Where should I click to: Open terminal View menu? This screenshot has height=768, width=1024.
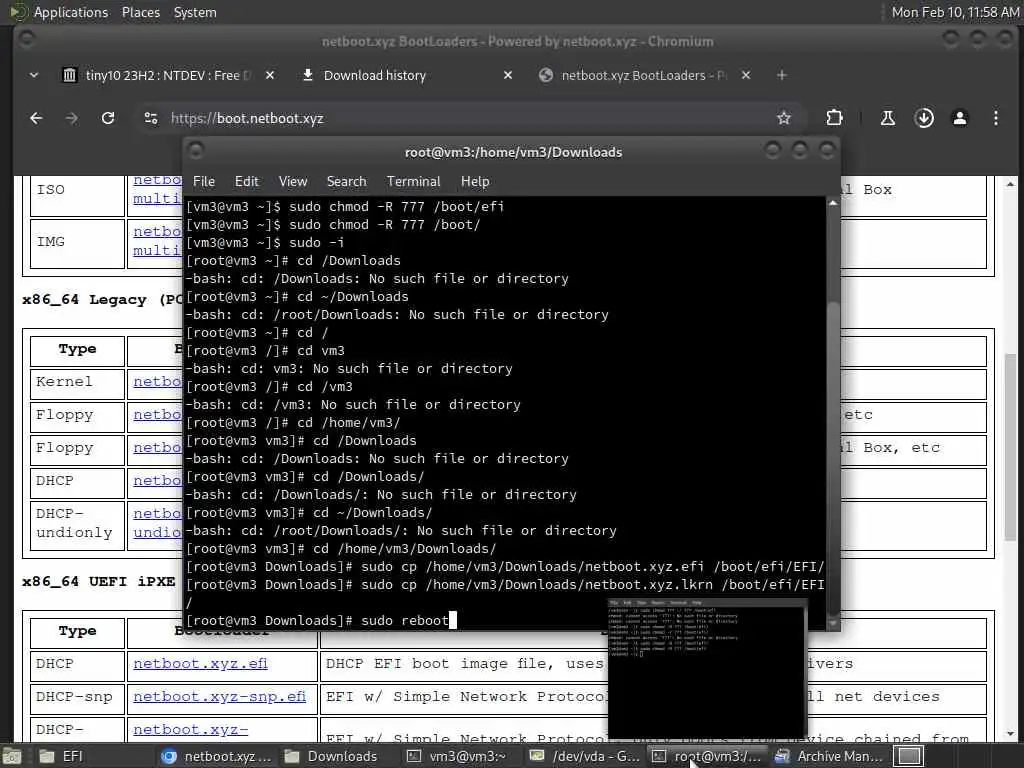coord(293,181)
